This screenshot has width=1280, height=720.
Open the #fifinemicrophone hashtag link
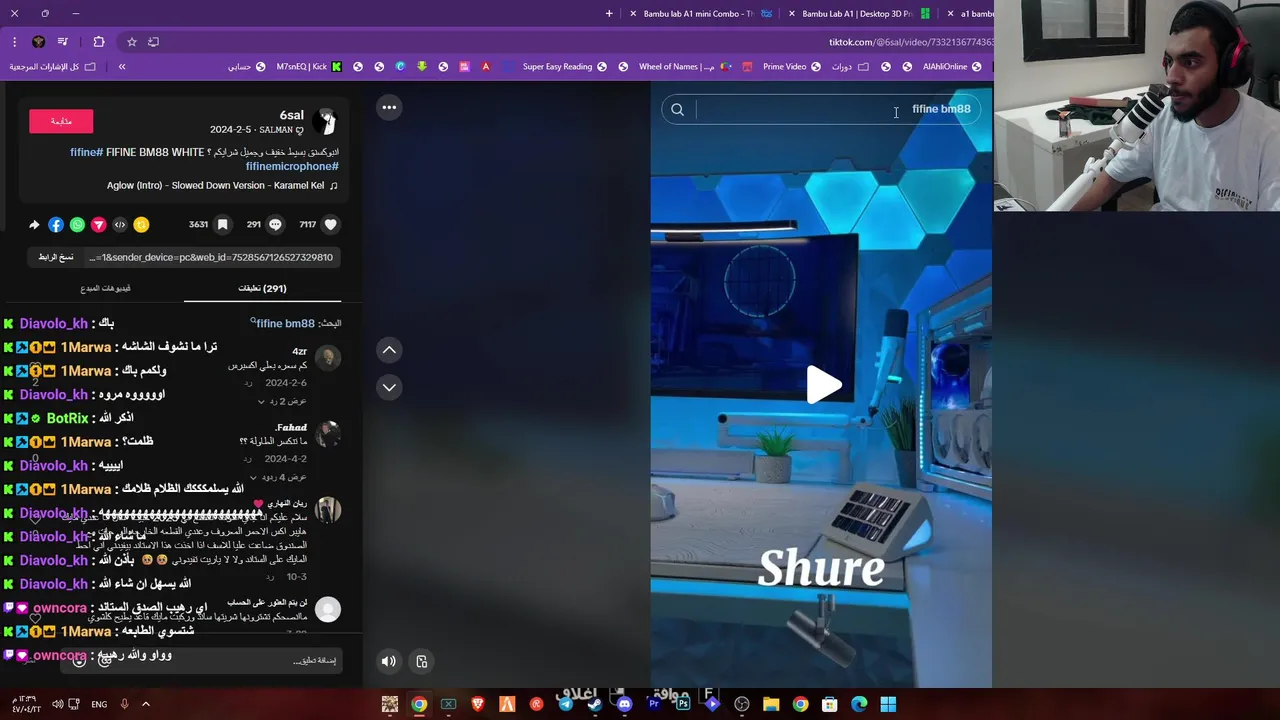coord(292,166)
